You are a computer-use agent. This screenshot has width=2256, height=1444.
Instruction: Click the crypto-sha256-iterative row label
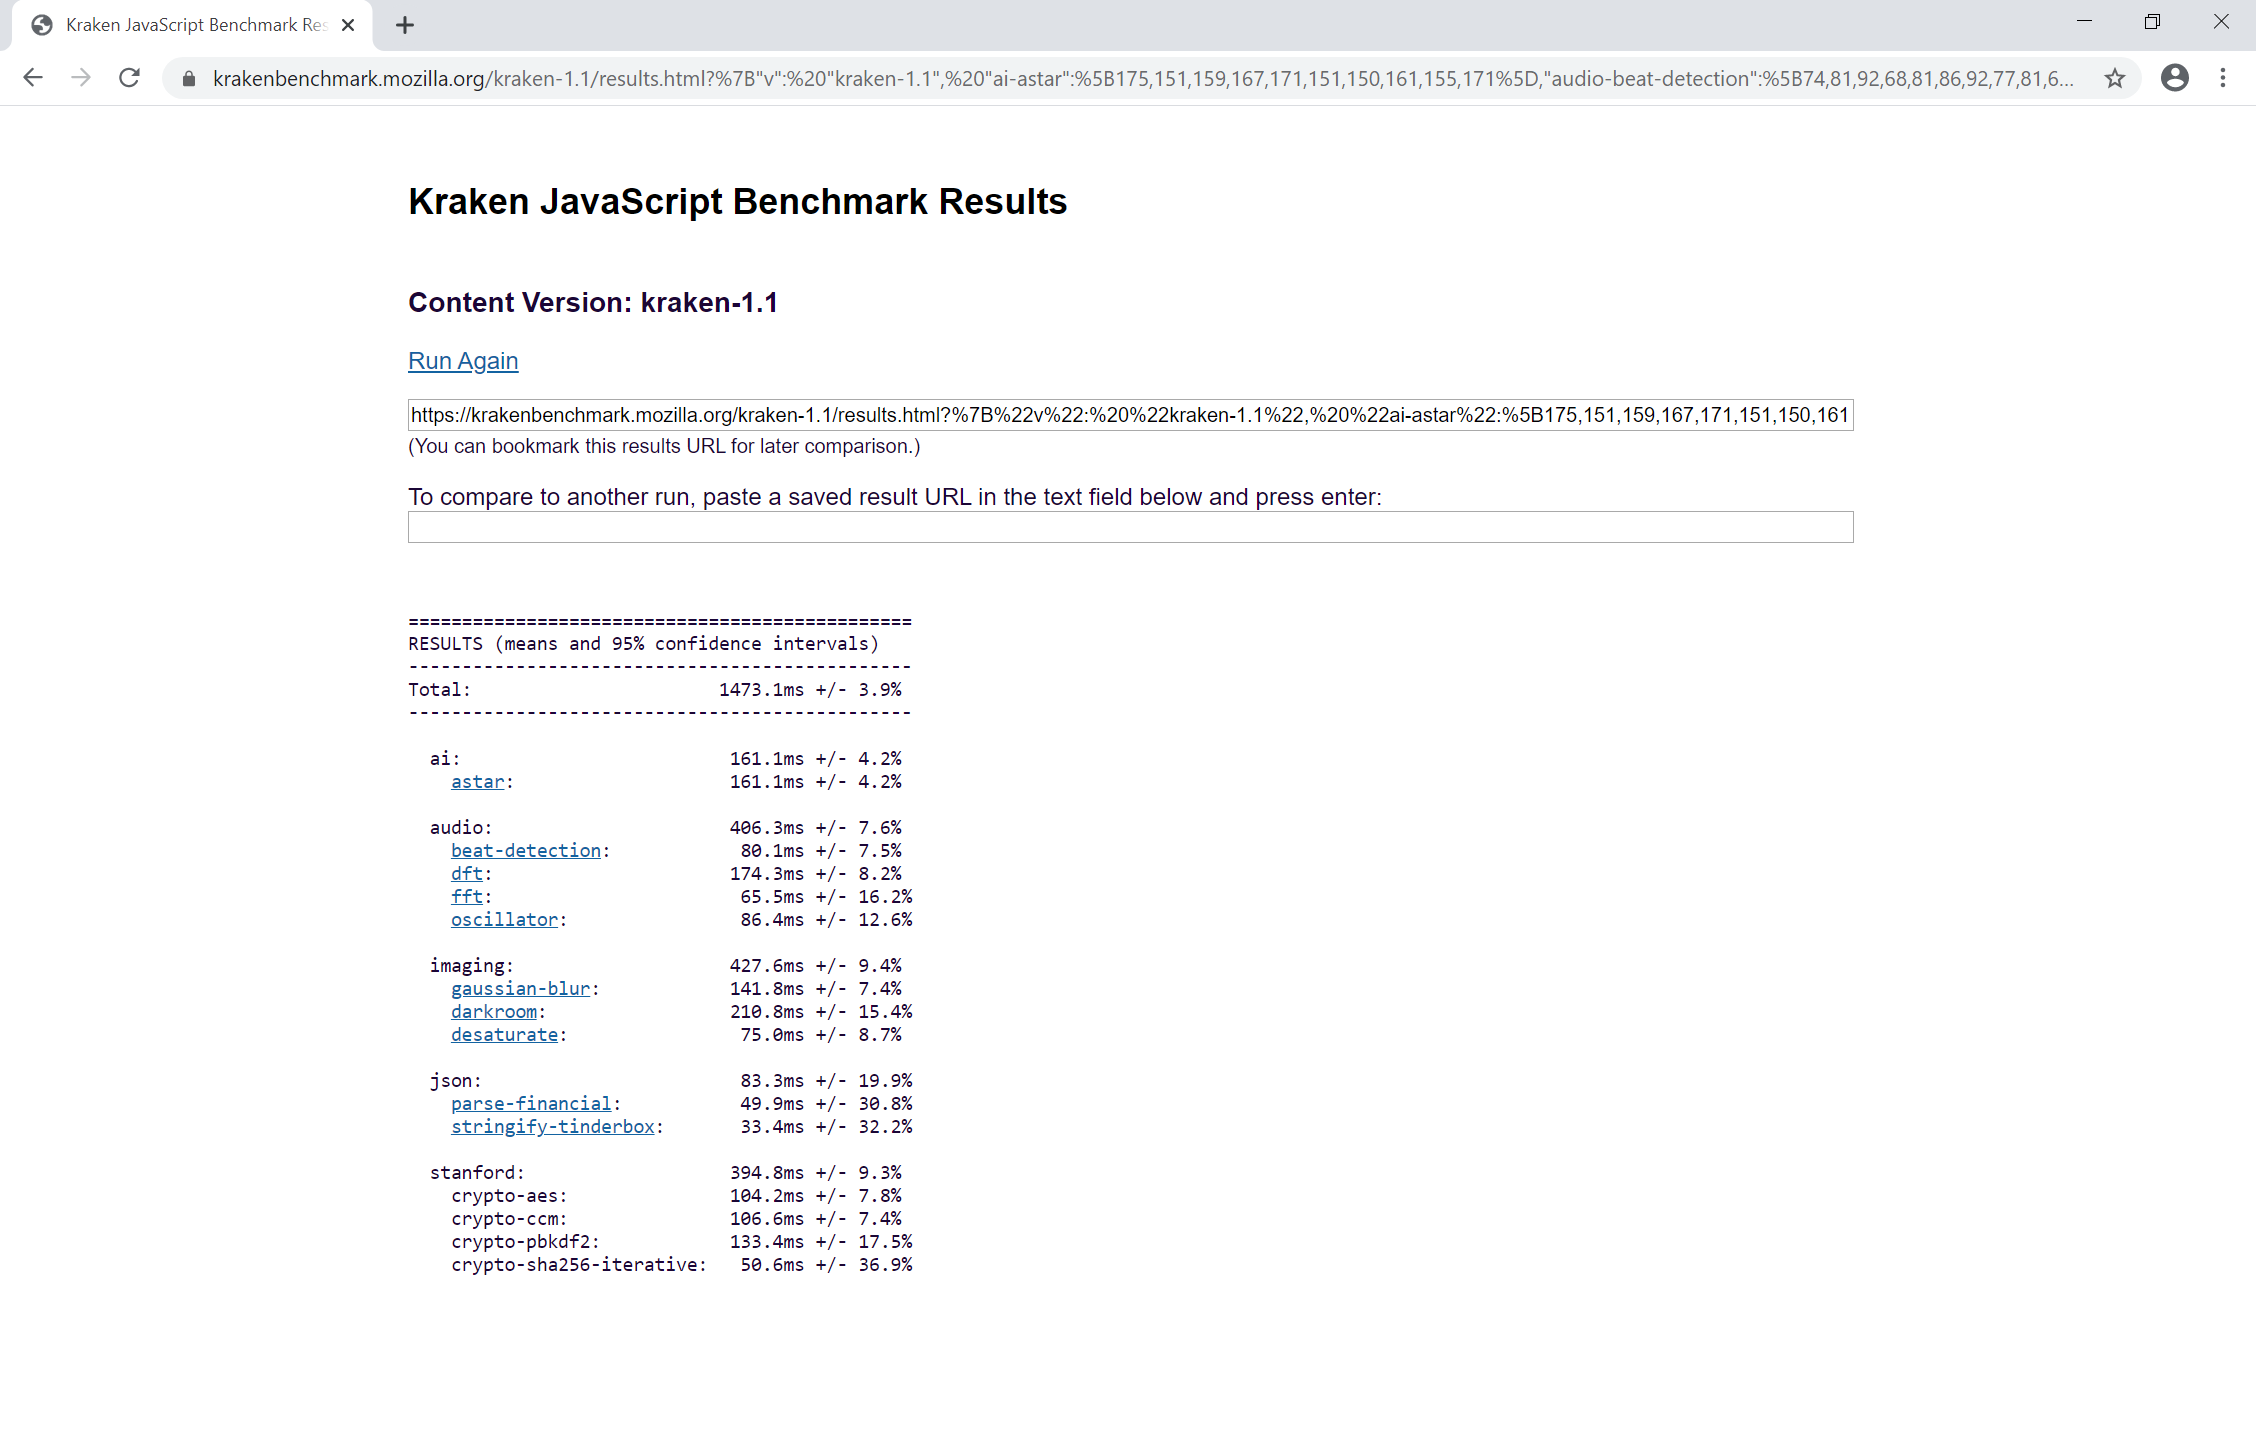coord(579,1265)
